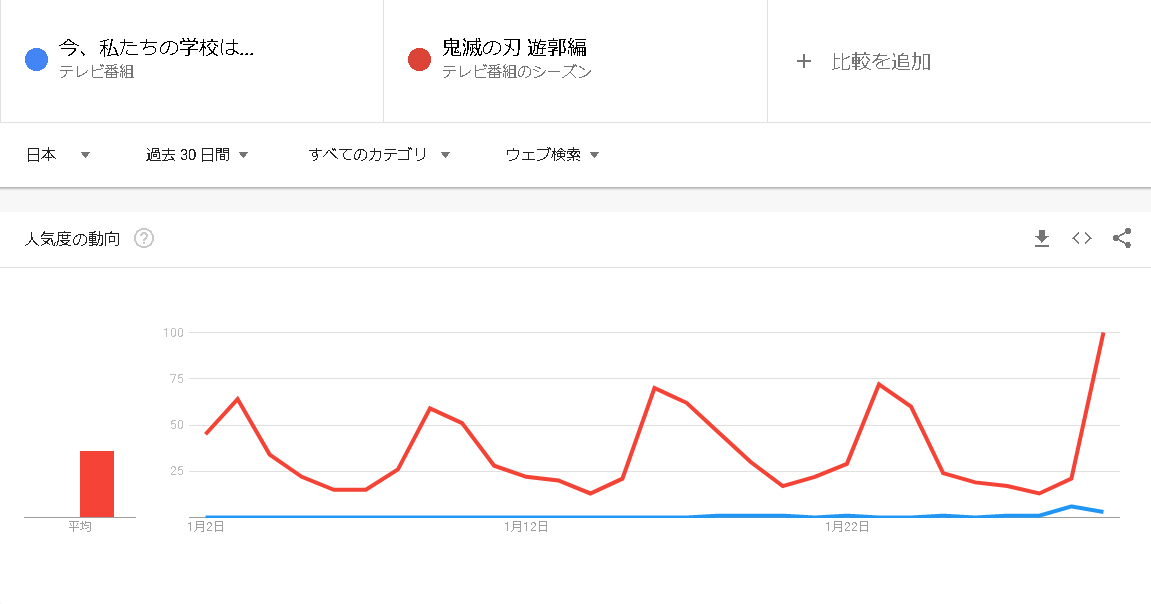The image size is (1151, 604).
Task: Click the 人気度の動向 section title
Action: 72,239
